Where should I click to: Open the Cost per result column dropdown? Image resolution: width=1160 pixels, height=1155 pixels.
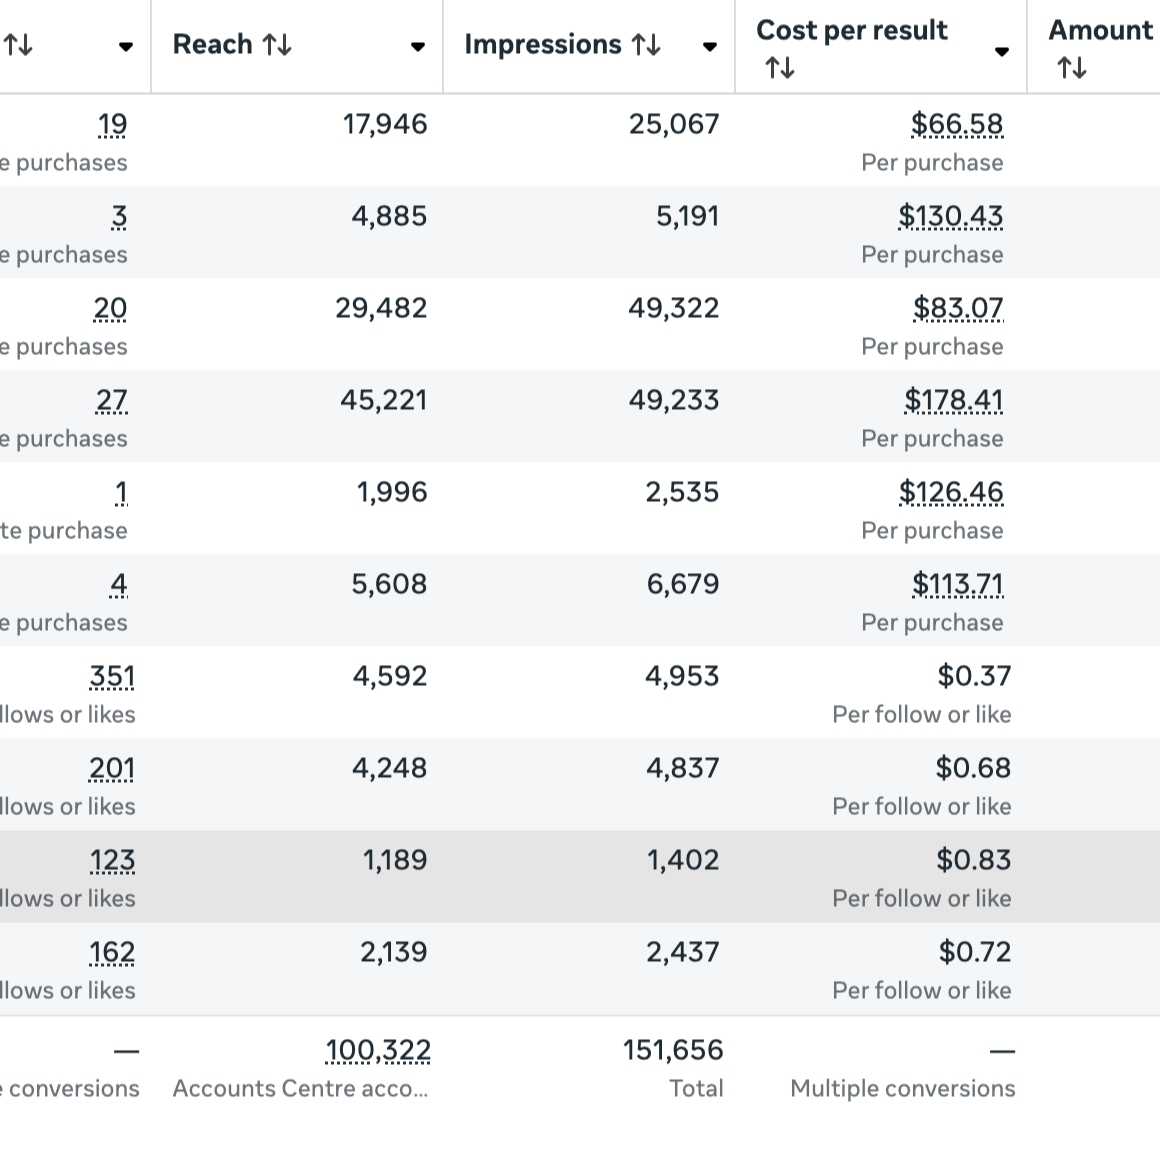(x=1002, y=51)
